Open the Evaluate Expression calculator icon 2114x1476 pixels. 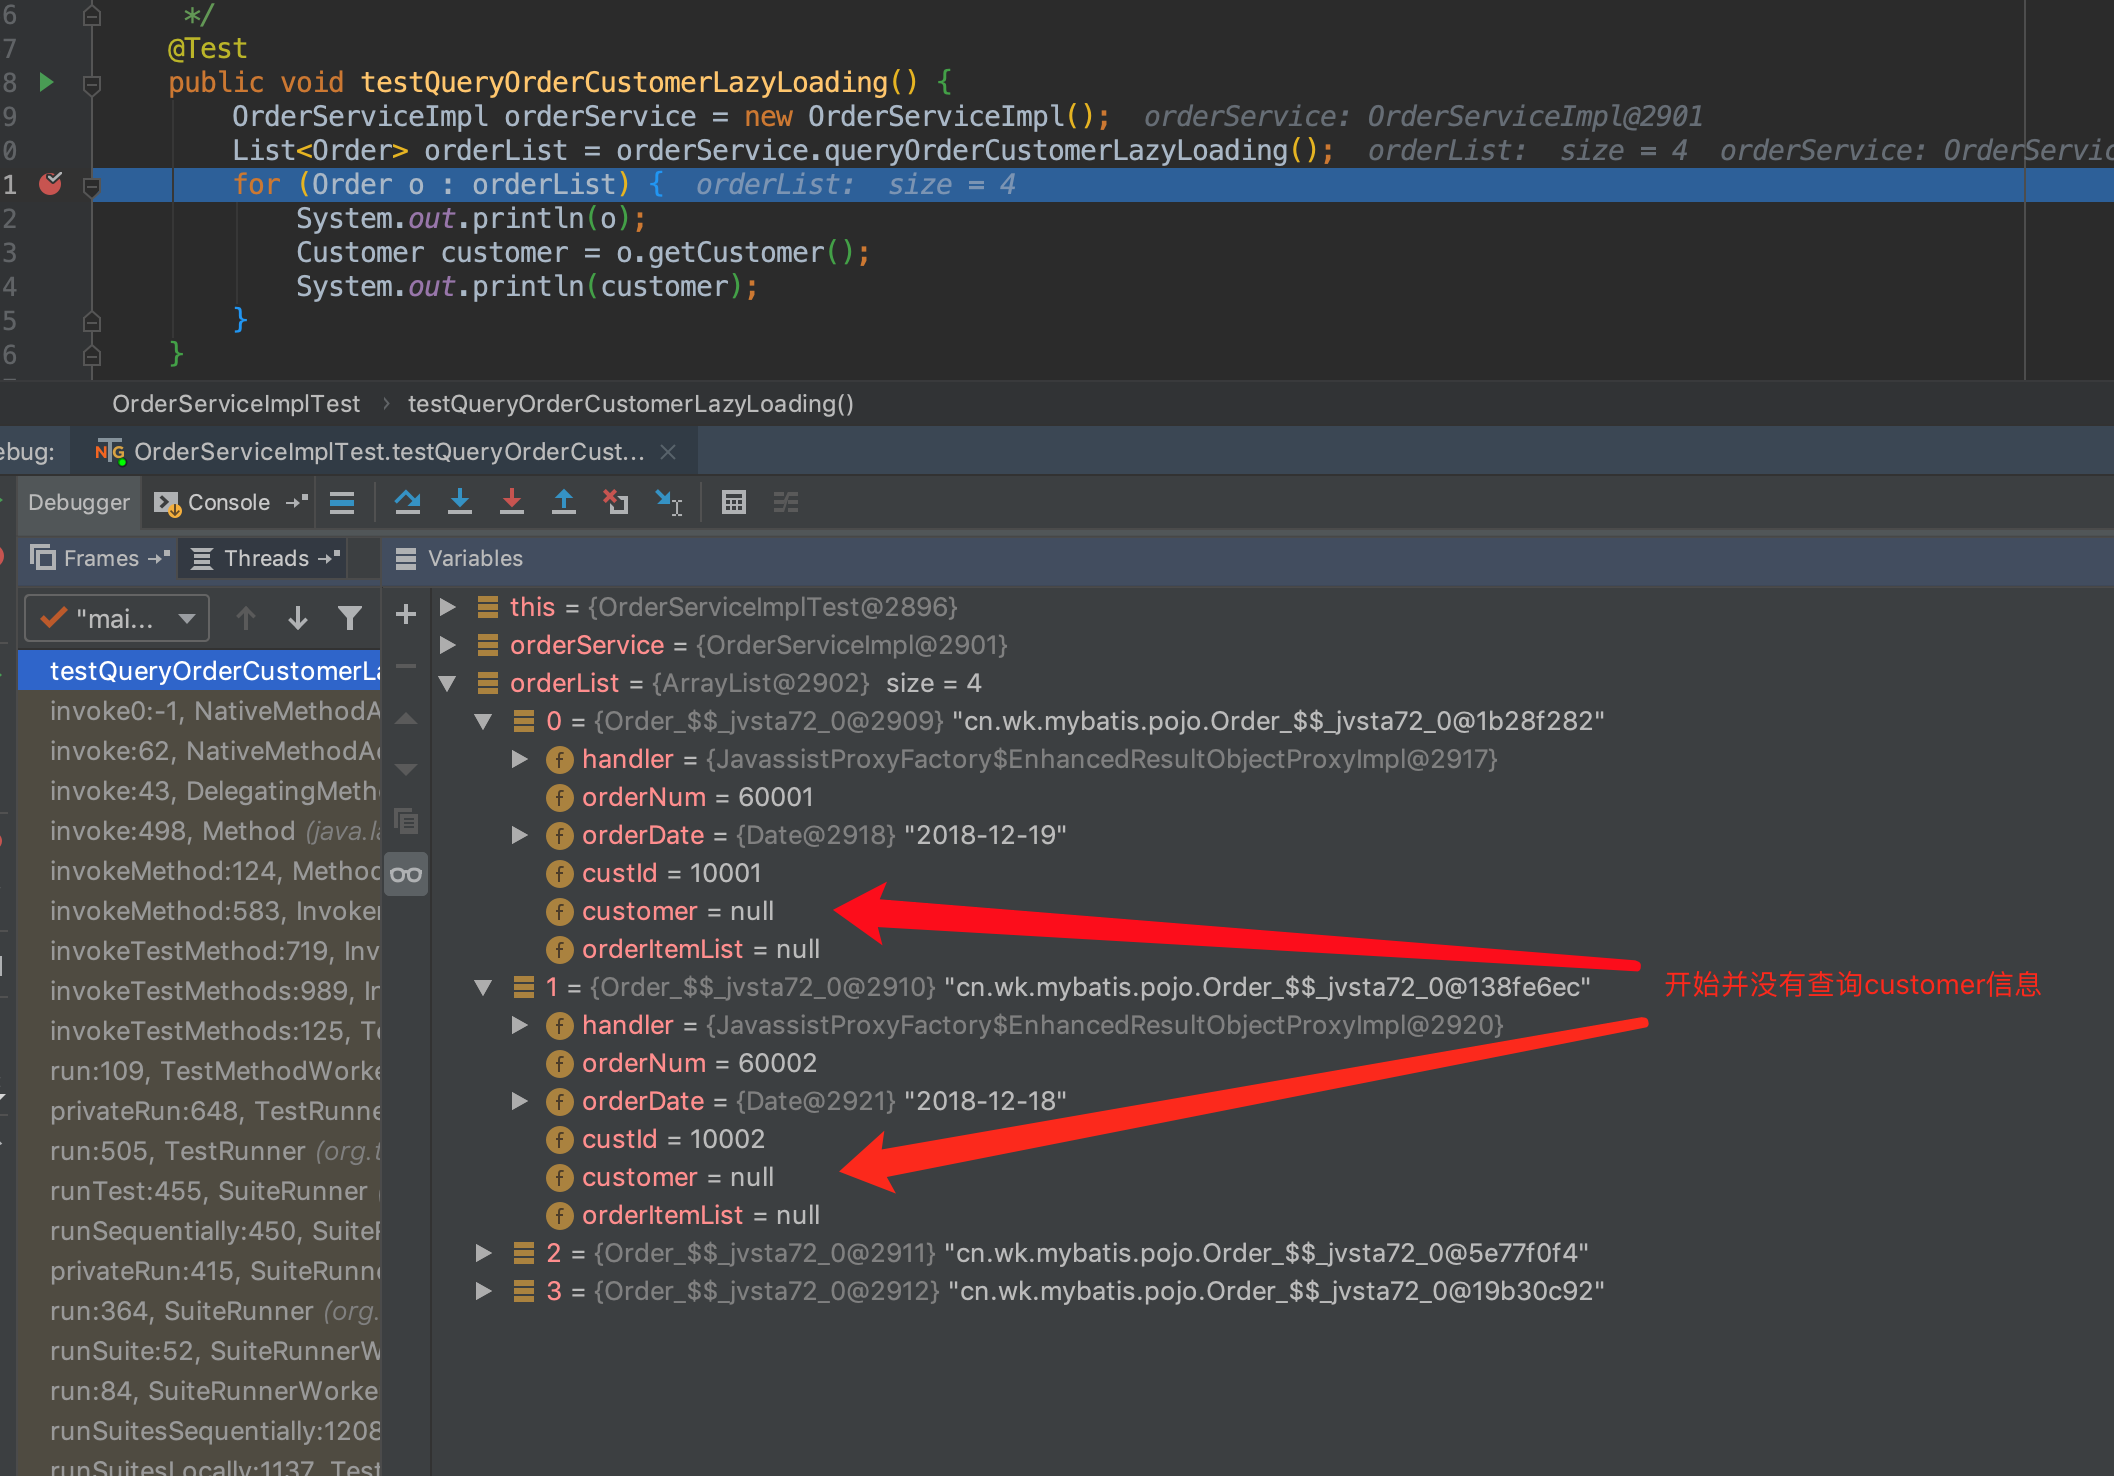[x=734, y=502]
